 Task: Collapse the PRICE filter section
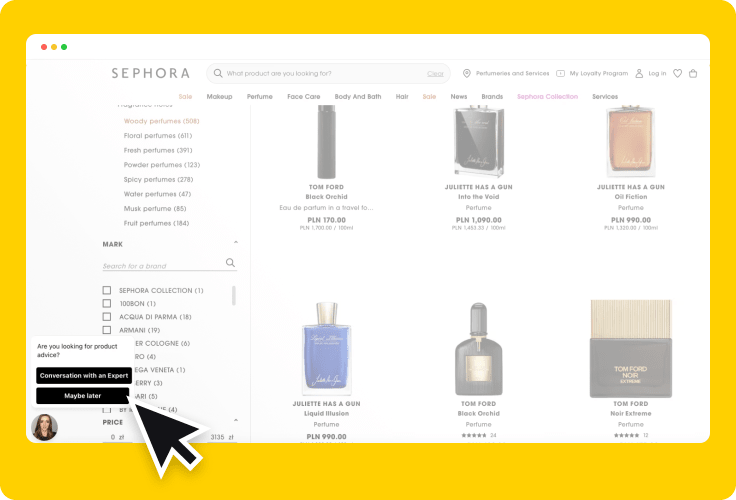[236, 420]
